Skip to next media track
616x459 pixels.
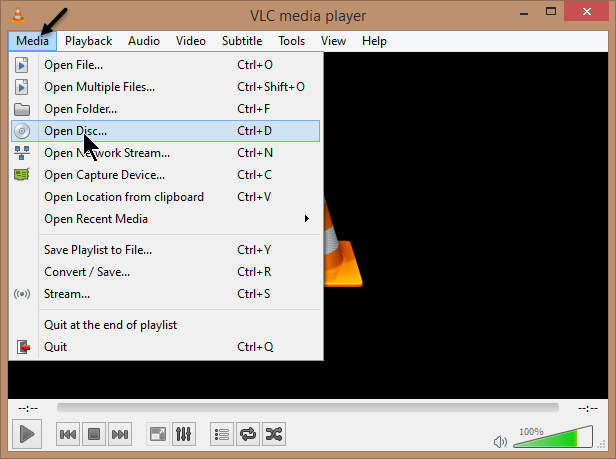119,434
